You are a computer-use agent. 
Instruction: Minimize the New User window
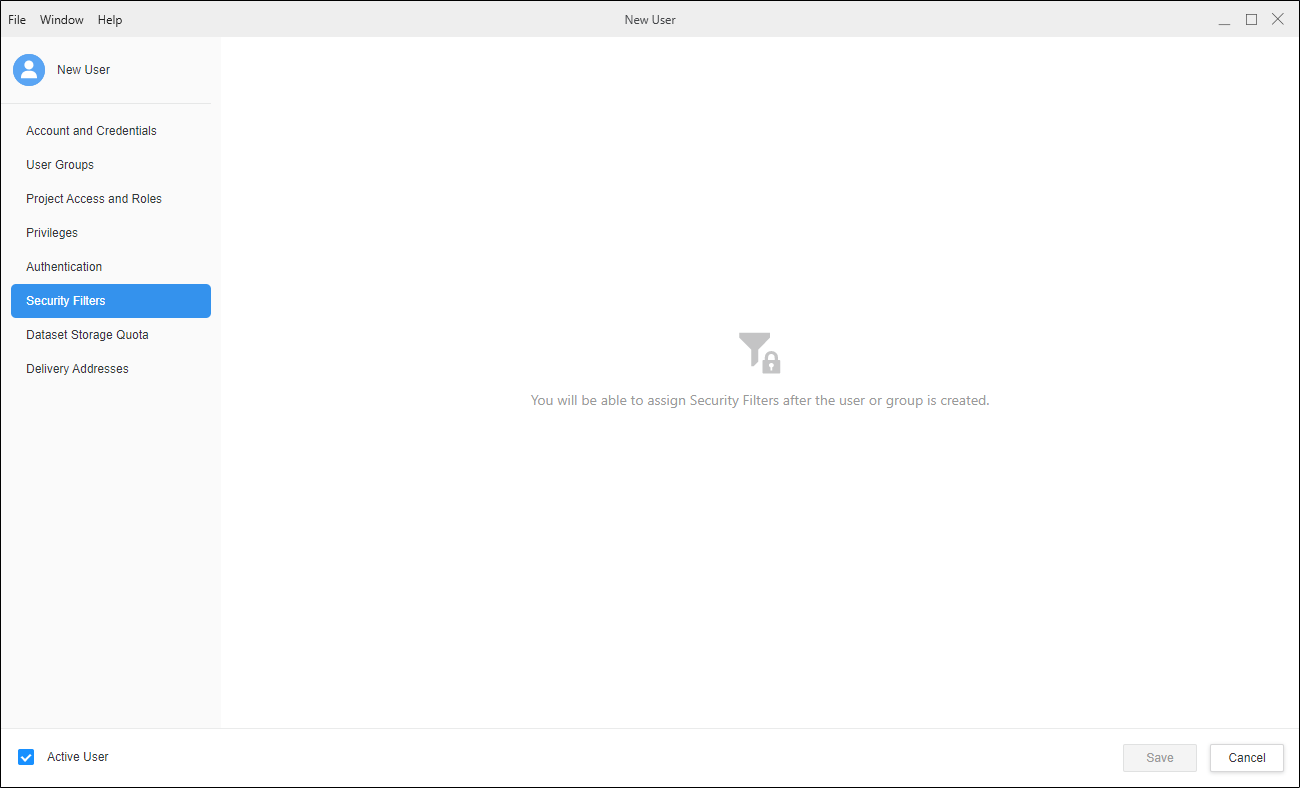(1224, 20)
